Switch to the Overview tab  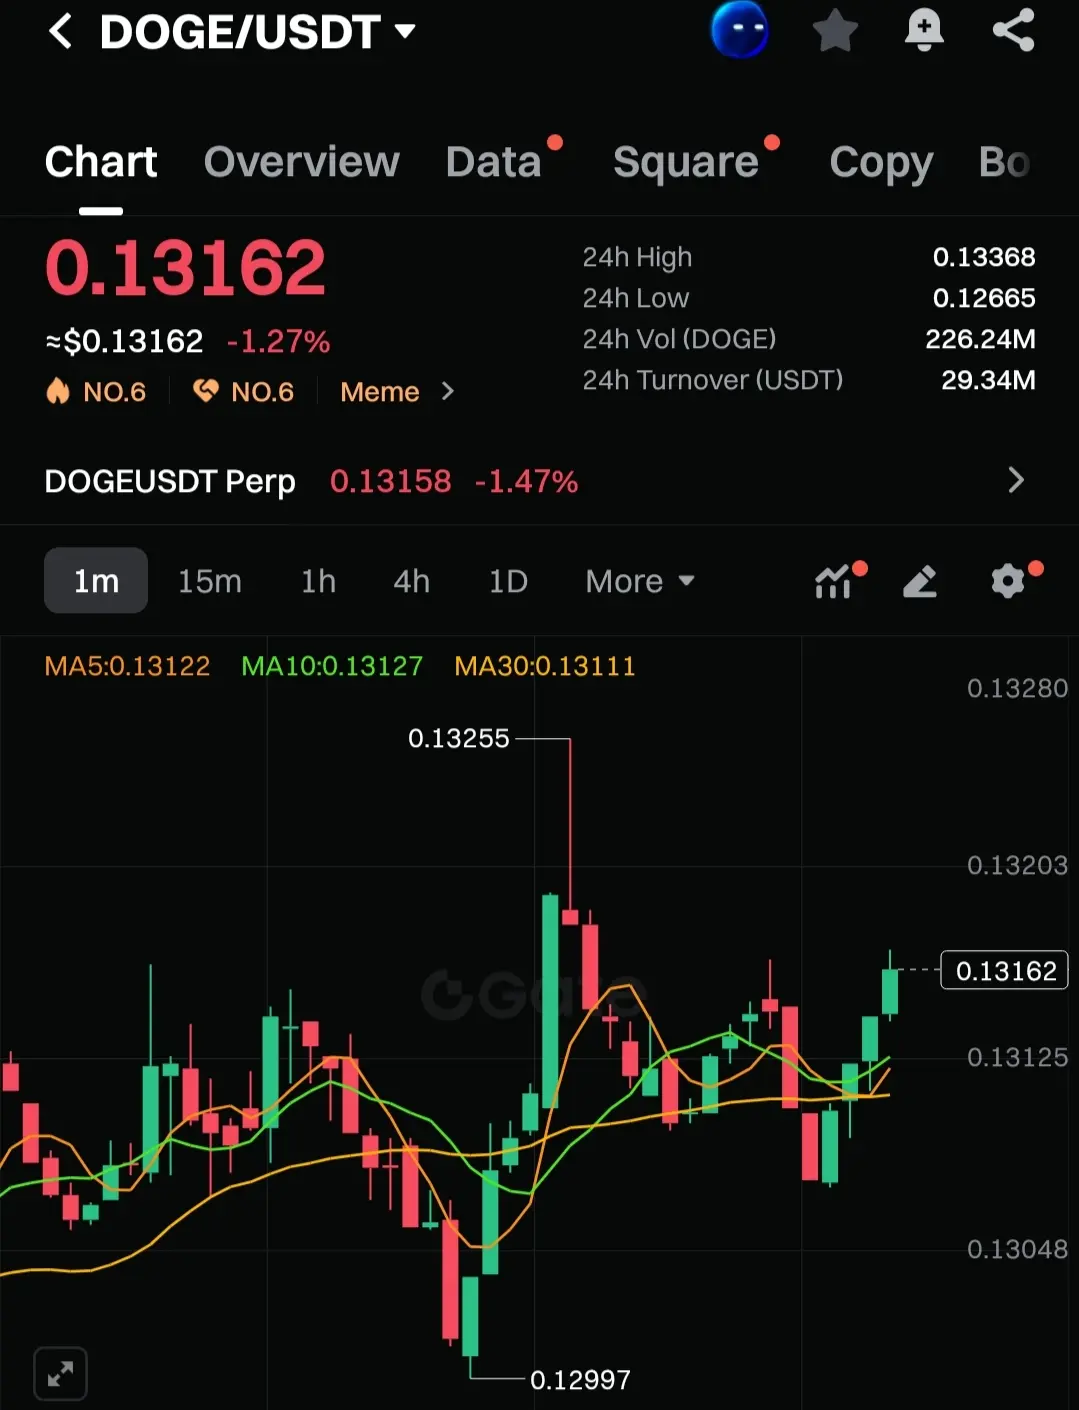coord(301,162)
